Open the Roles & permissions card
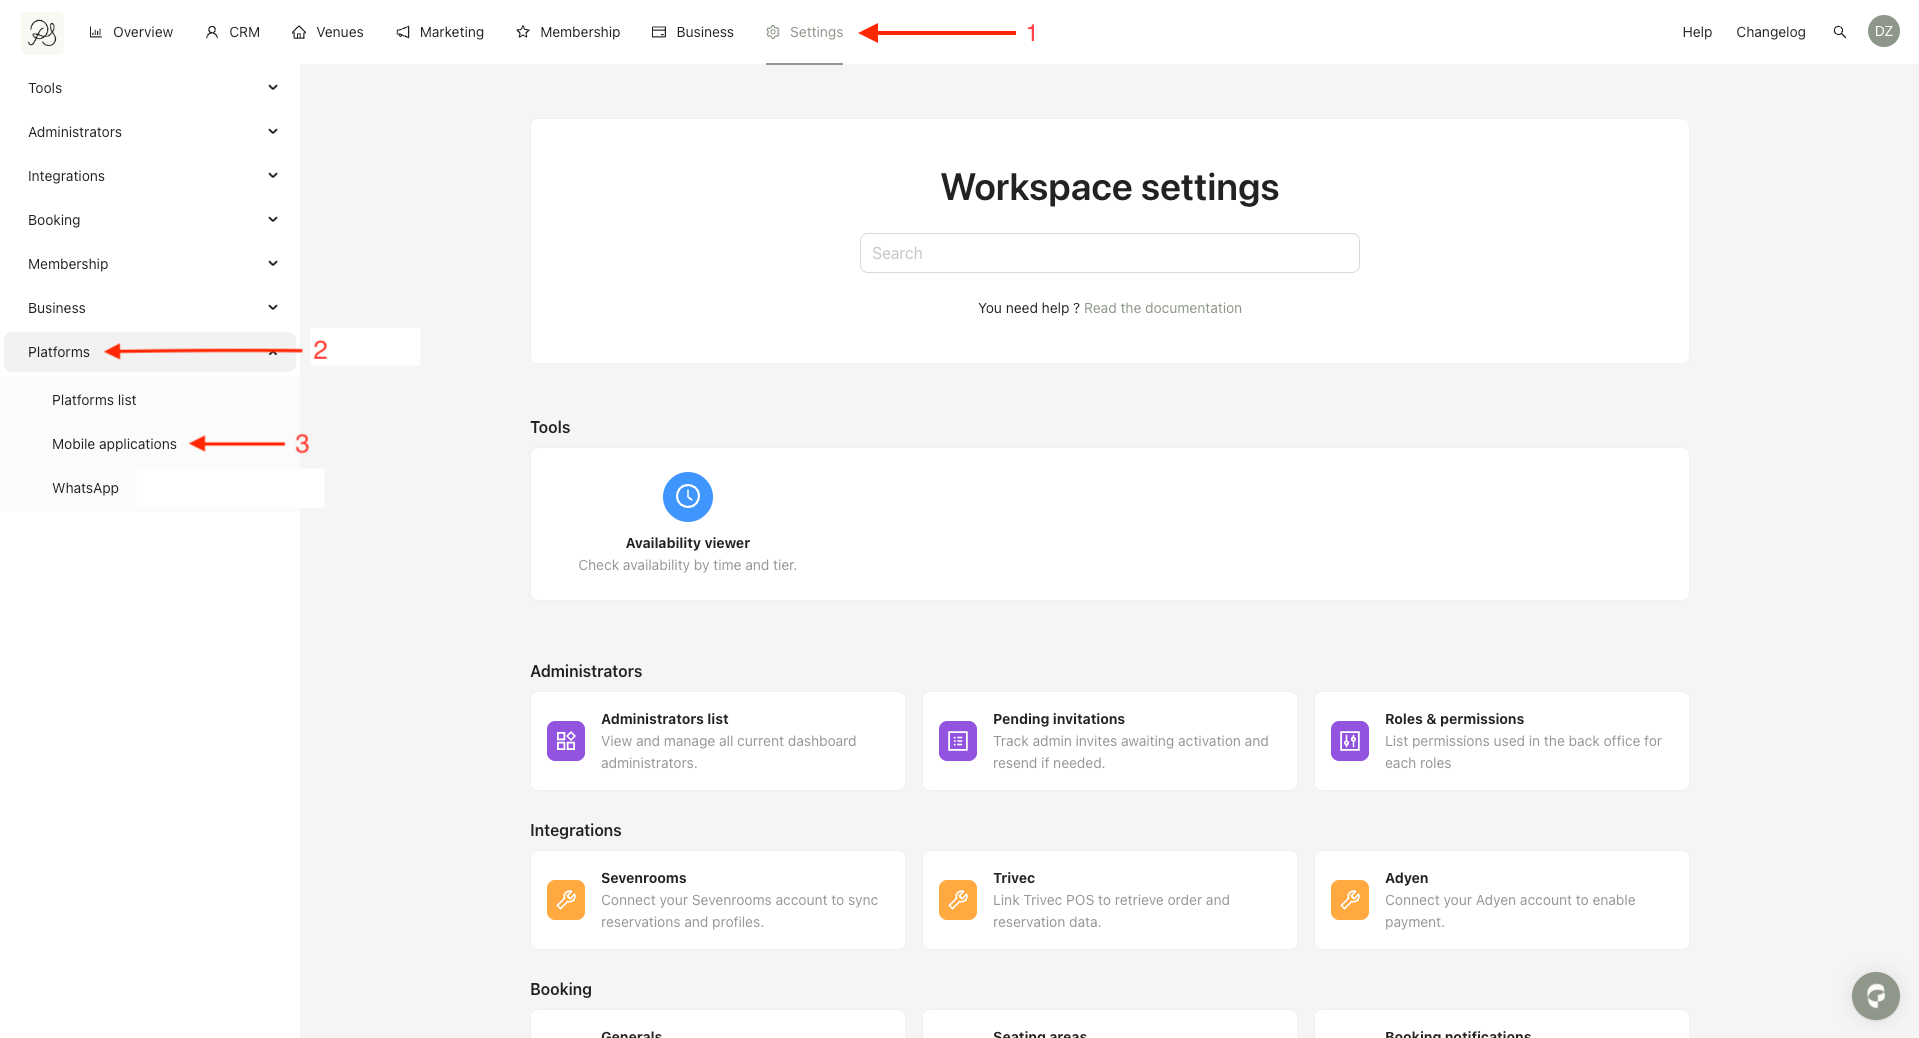This screenshot has width=1919, height=1038. (1502, 741)
